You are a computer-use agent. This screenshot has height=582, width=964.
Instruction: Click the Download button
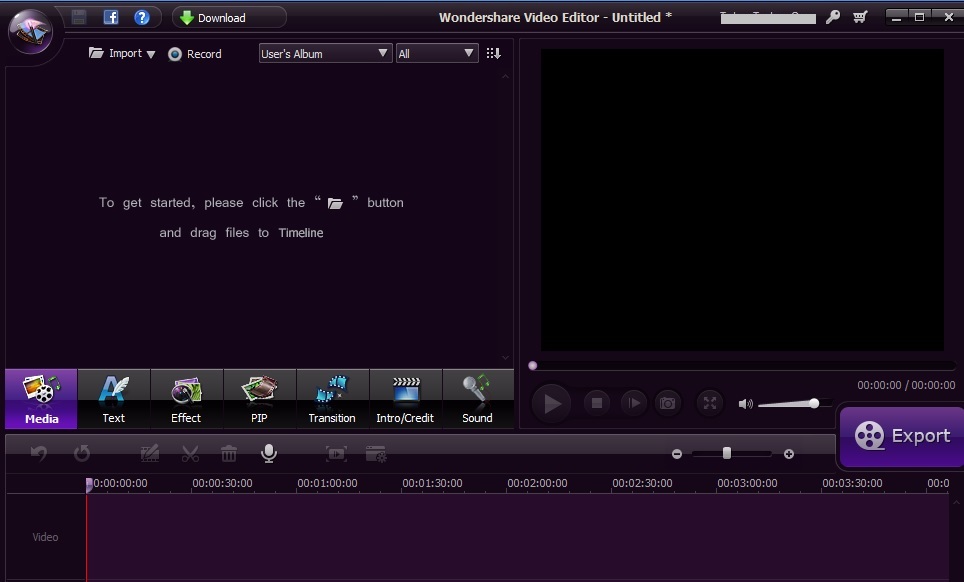click(228, 17)
